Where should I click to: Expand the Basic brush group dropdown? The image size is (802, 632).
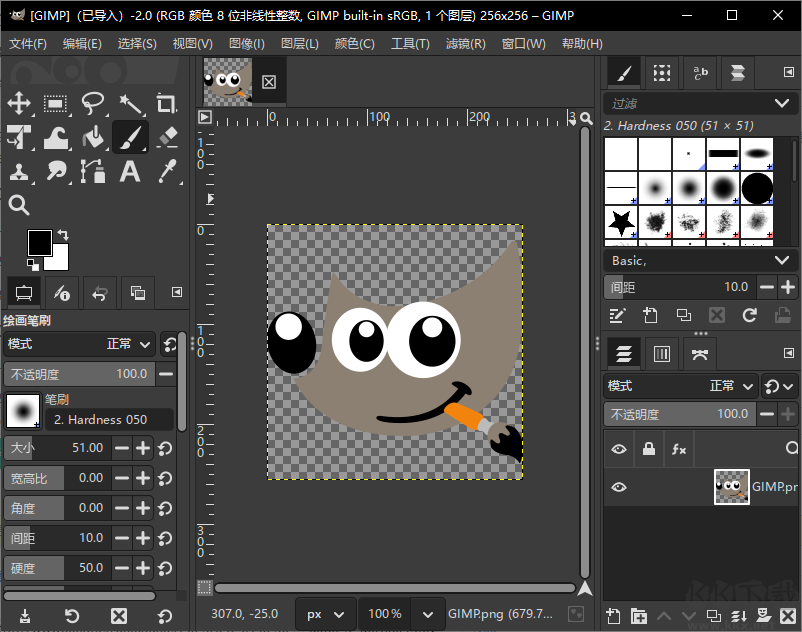tap(700, 260)
